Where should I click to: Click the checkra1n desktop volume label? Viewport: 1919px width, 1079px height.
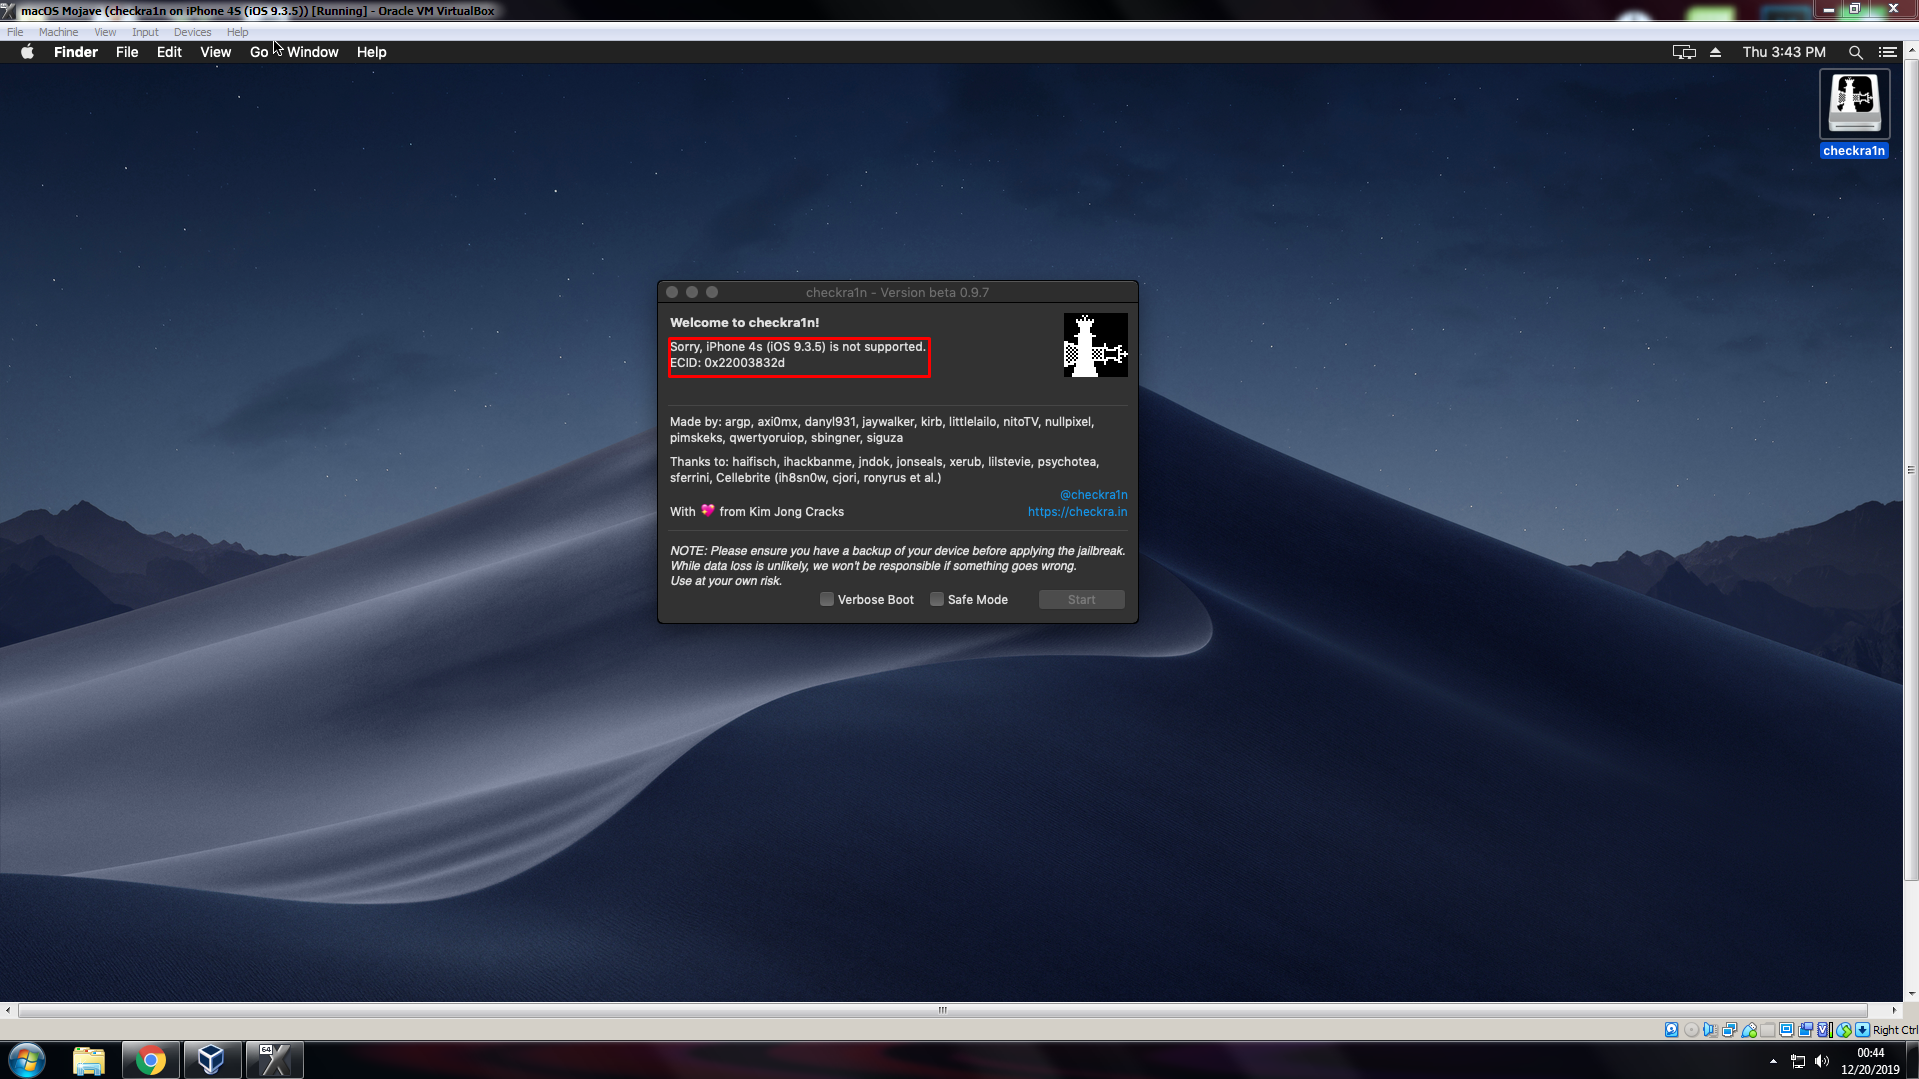coord(1854,151)
